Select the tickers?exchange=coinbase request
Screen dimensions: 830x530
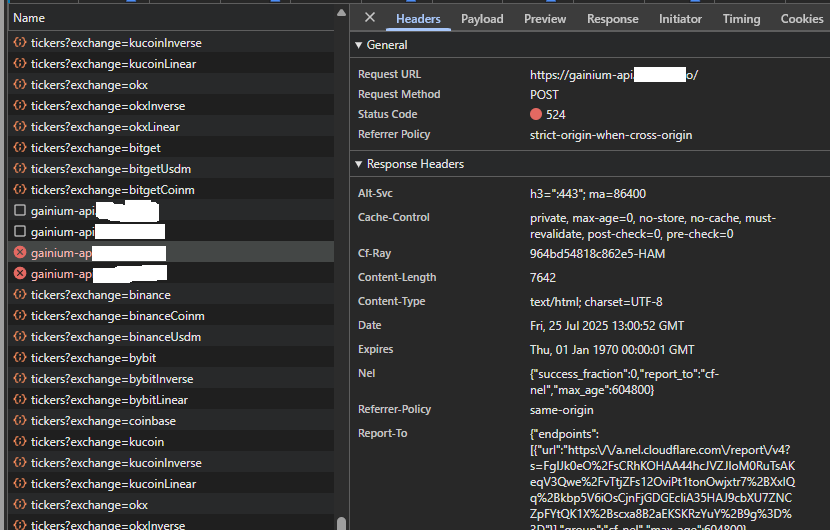tap(170, 421)
